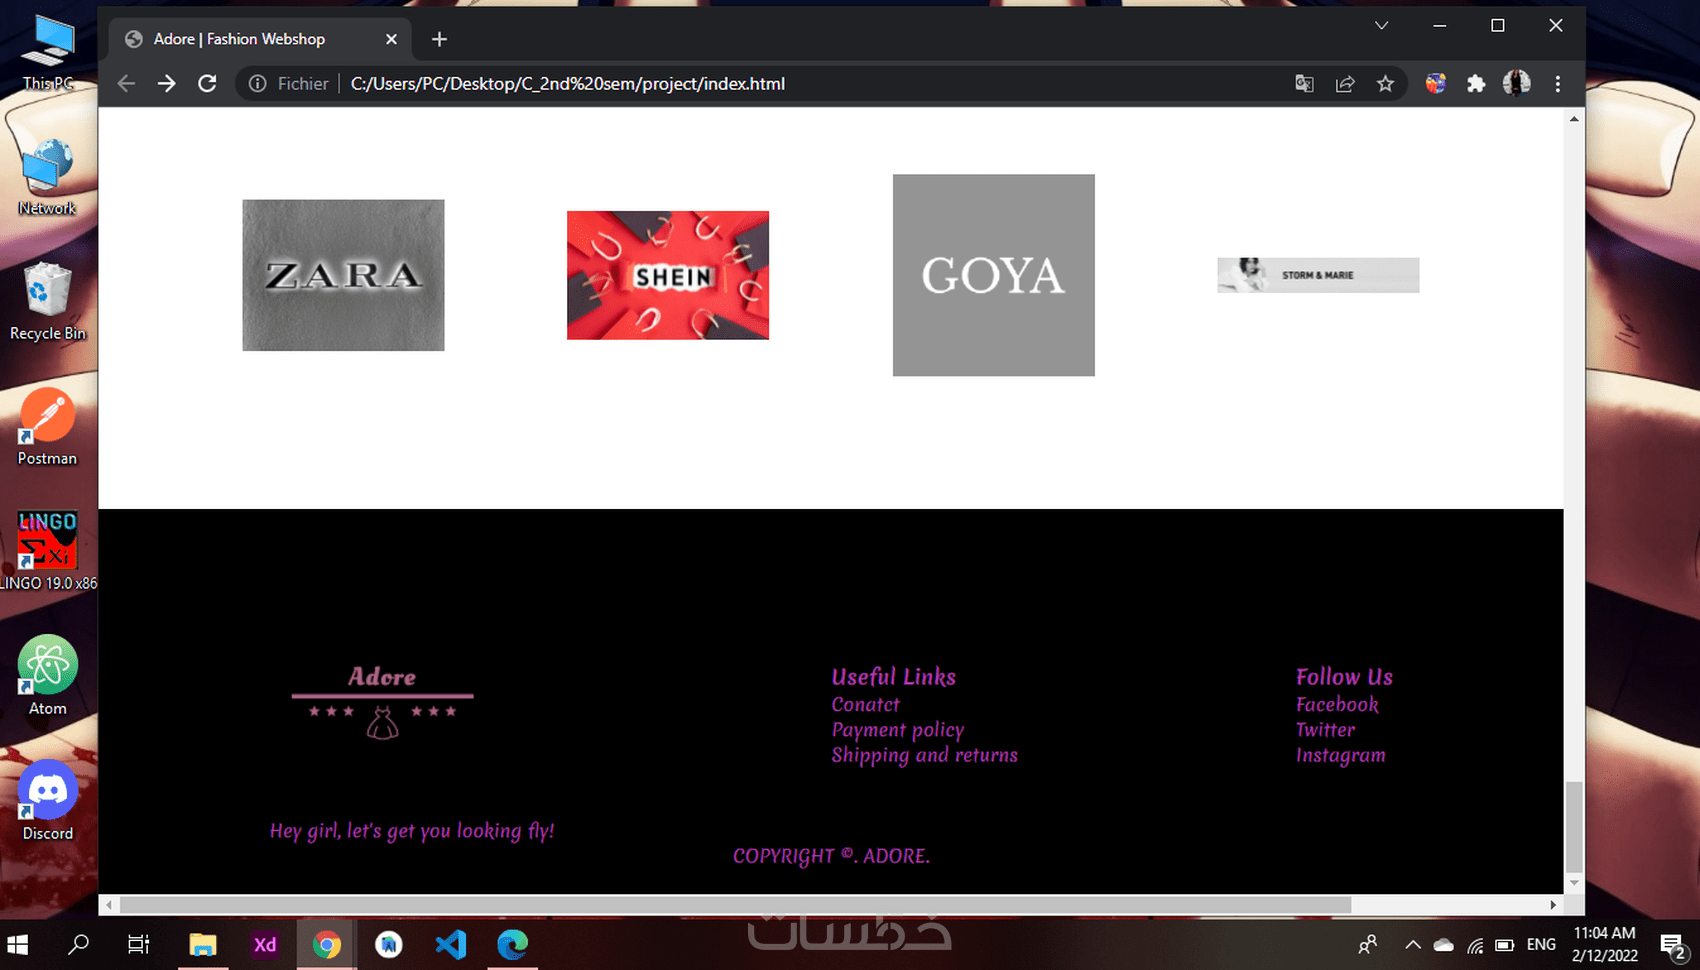Click the Adore footer logo
The image size is (1700, 970).
pyautogui.click(x=382, y=702)
